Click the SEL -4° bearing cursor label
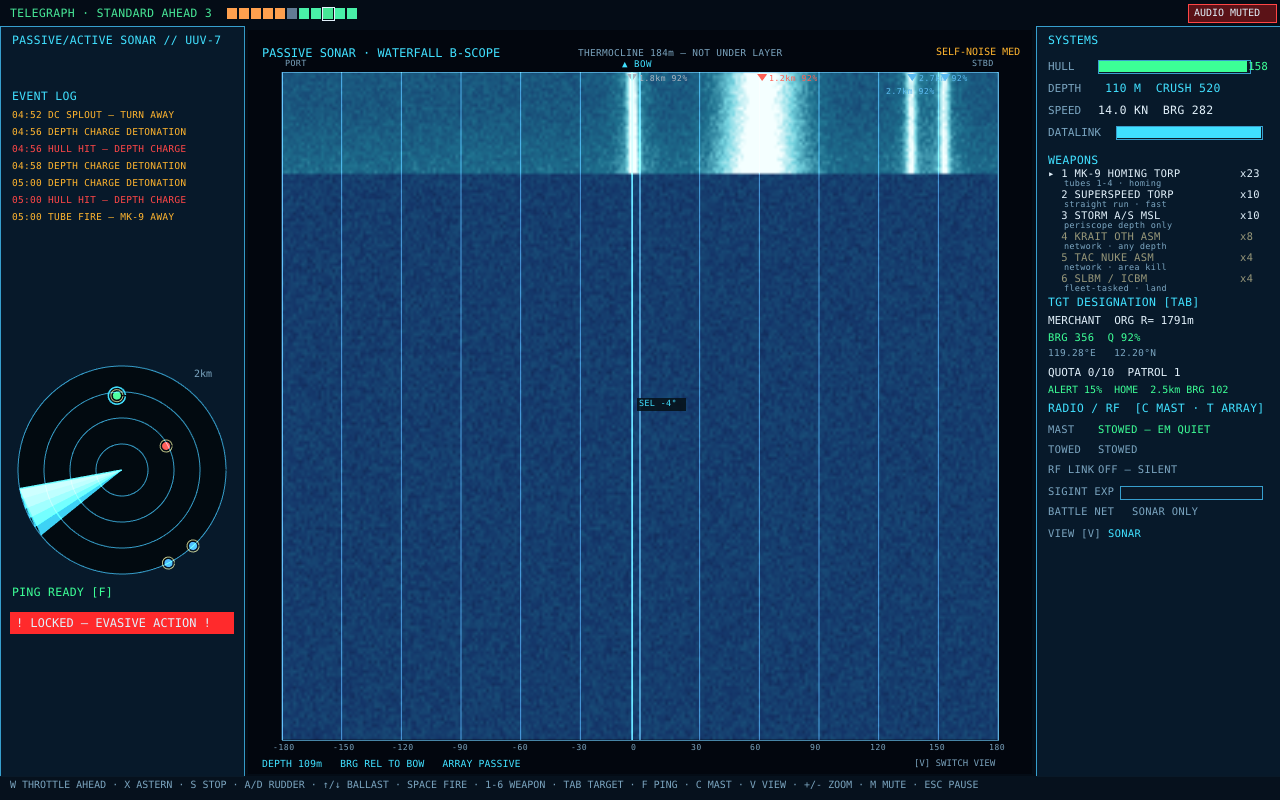 tap(661, 404)
